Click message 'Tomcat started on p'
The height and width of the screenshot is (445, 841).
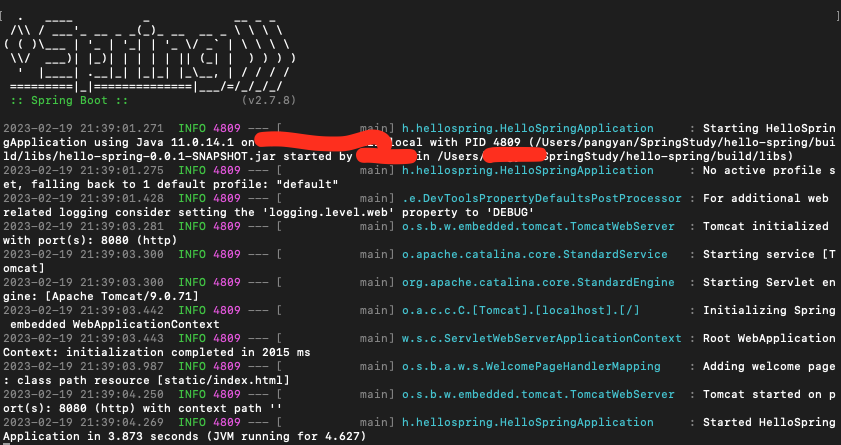(769, 394)
